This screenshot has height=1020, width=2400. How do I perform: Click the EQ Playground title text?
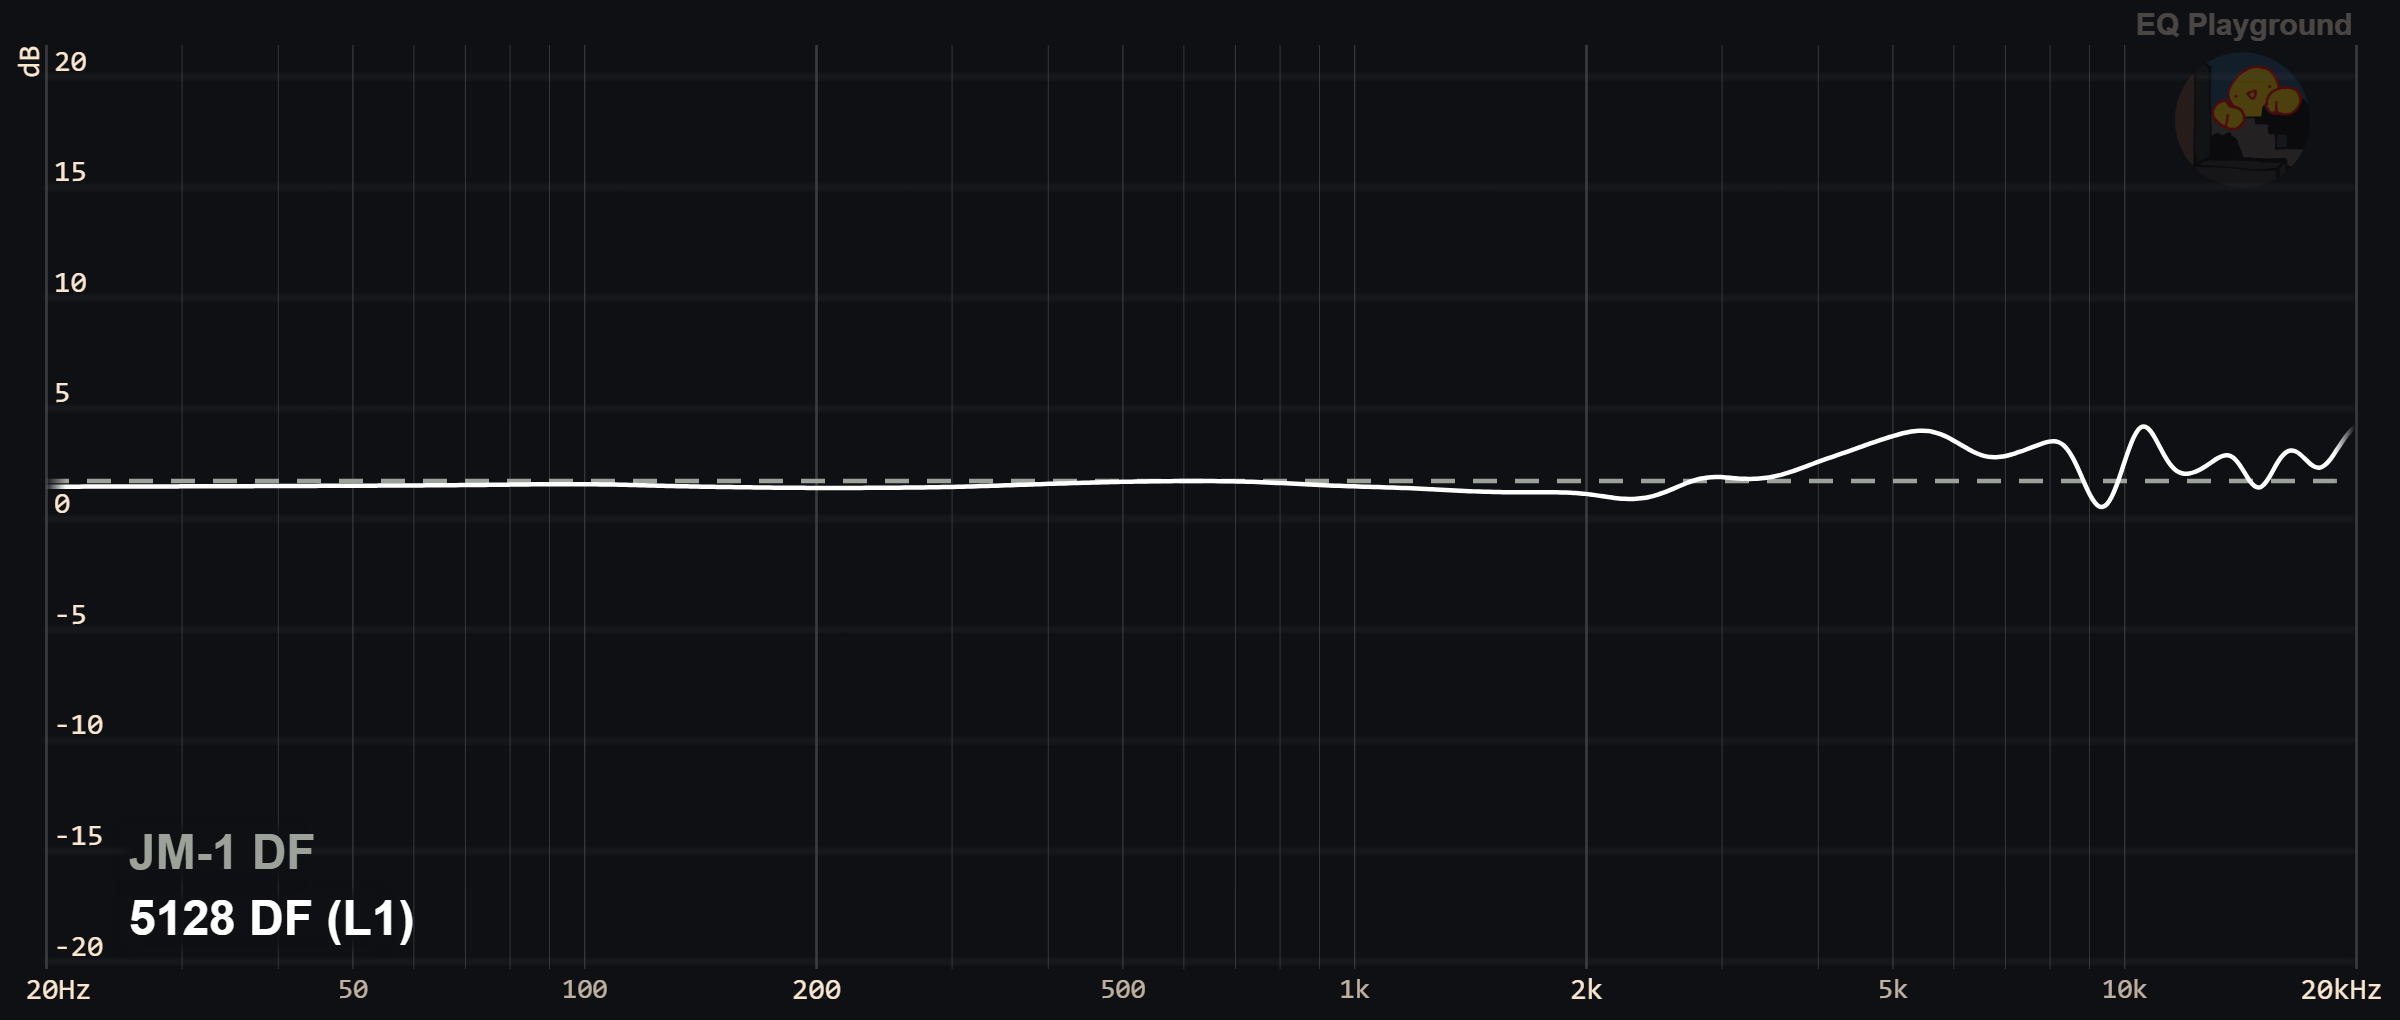(x=2243, y=25)
